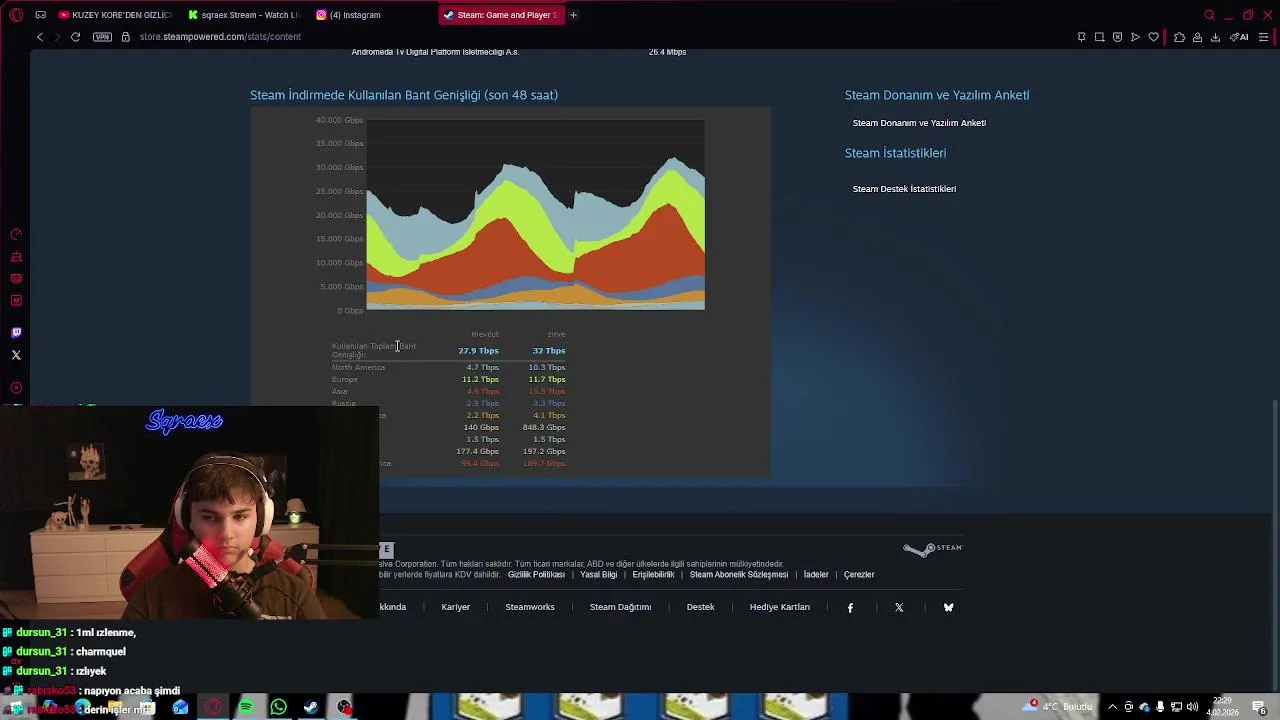Reload the Steam stats page
This screenshot has width=1280, height=720.
tap(75, 37)
